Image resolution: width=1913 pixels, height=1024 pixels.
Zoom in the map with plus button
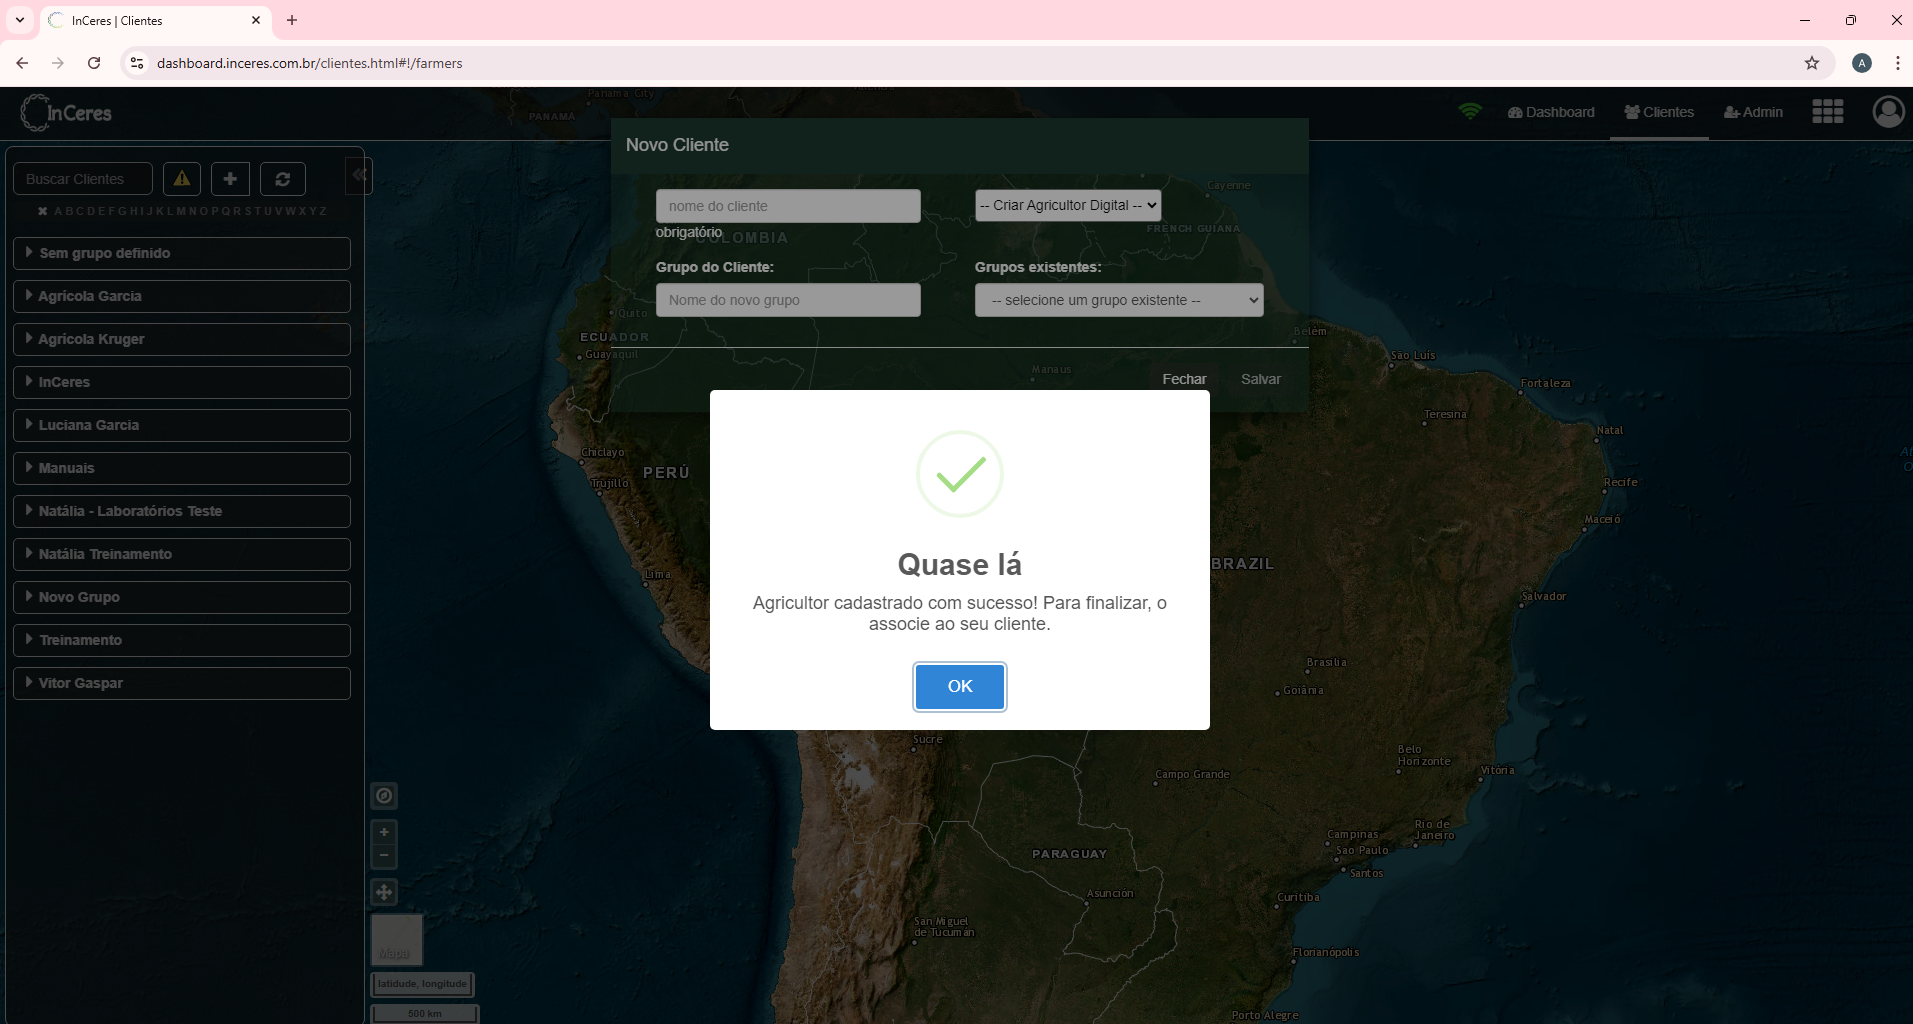(x=384, y=832)
